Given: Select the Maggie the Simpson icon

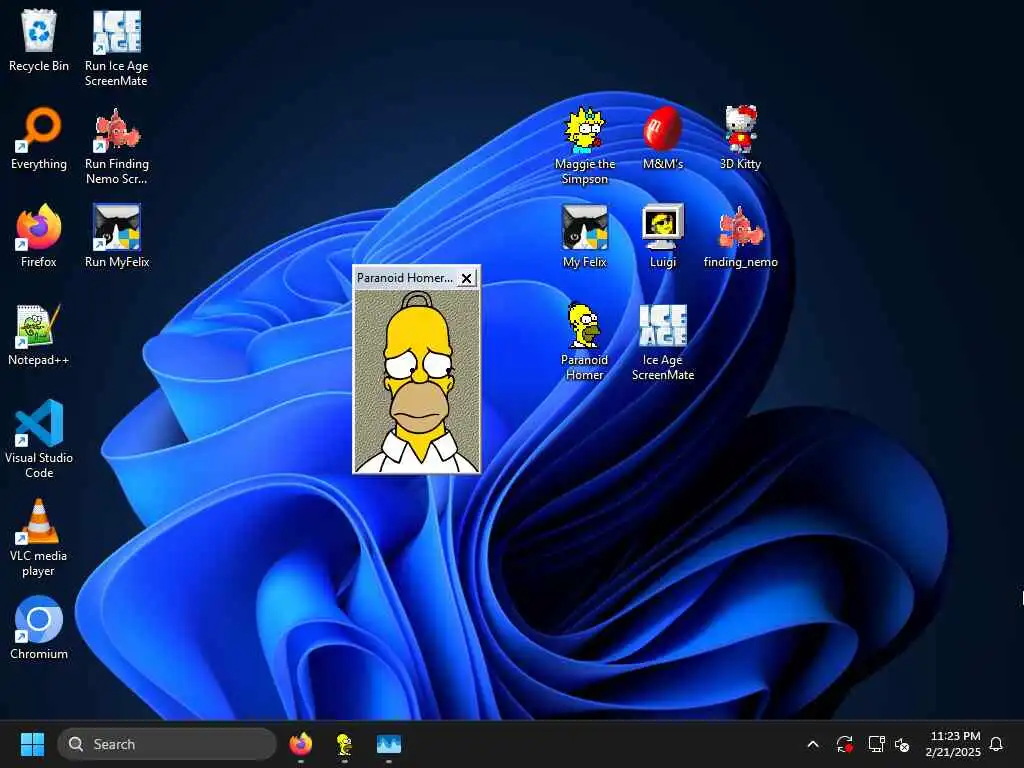Looking at the screenshot, I should (584, 146).
